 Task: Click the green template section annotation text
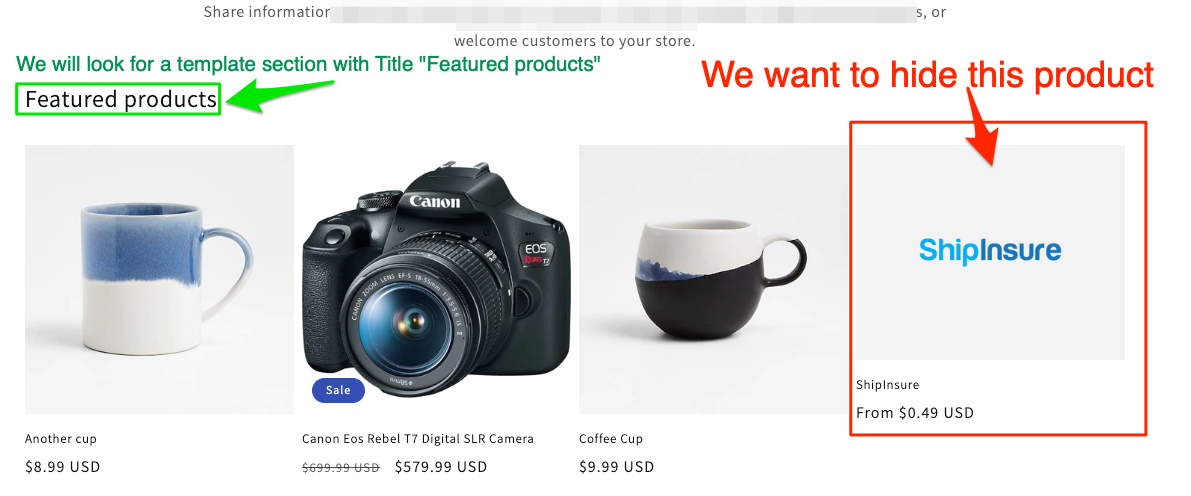(308, 65)
